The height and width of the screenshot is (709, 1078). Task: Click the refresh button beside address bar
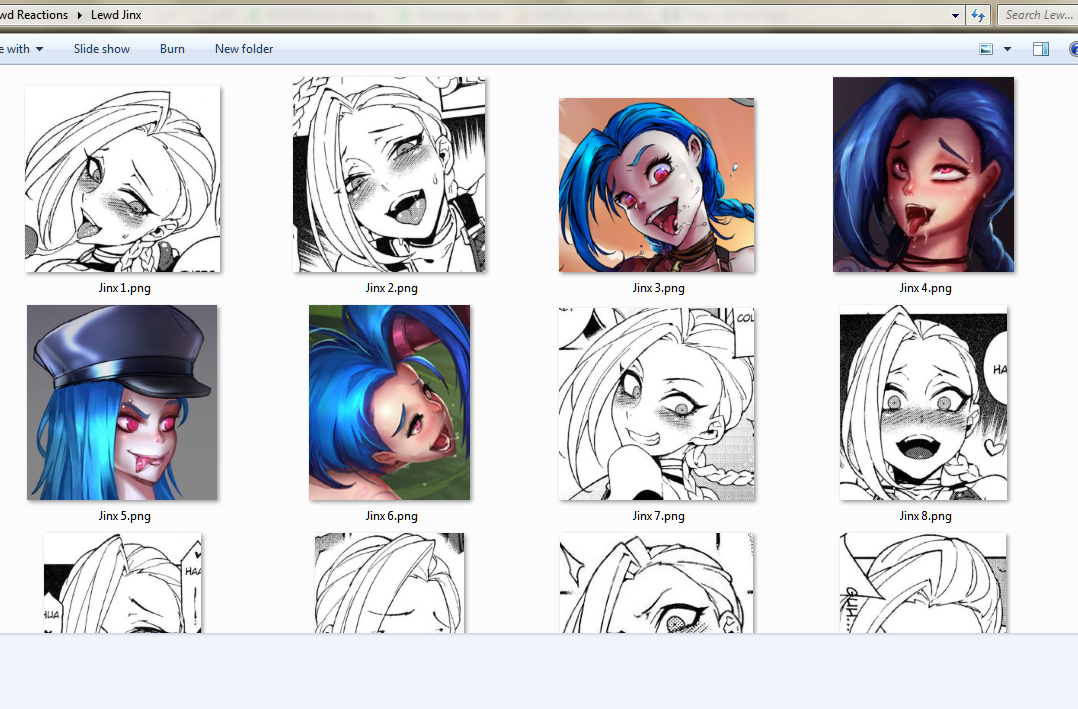click(x=979, y=15)
